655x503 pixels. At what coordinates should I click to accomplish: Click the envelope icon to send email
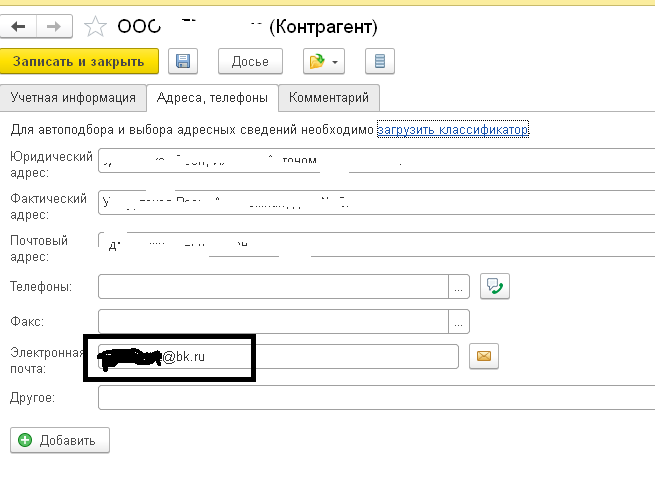484,356
